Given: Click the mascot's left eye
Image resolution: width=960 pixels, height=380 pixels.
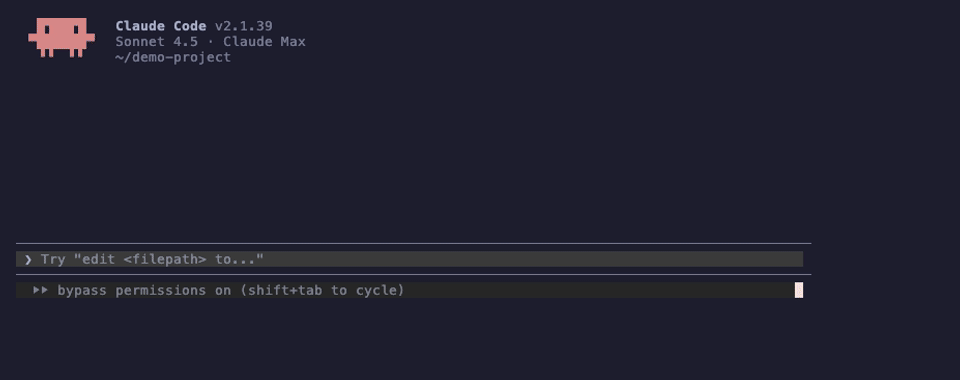Looking at the screenshot, I should click(x=47, y=29).
